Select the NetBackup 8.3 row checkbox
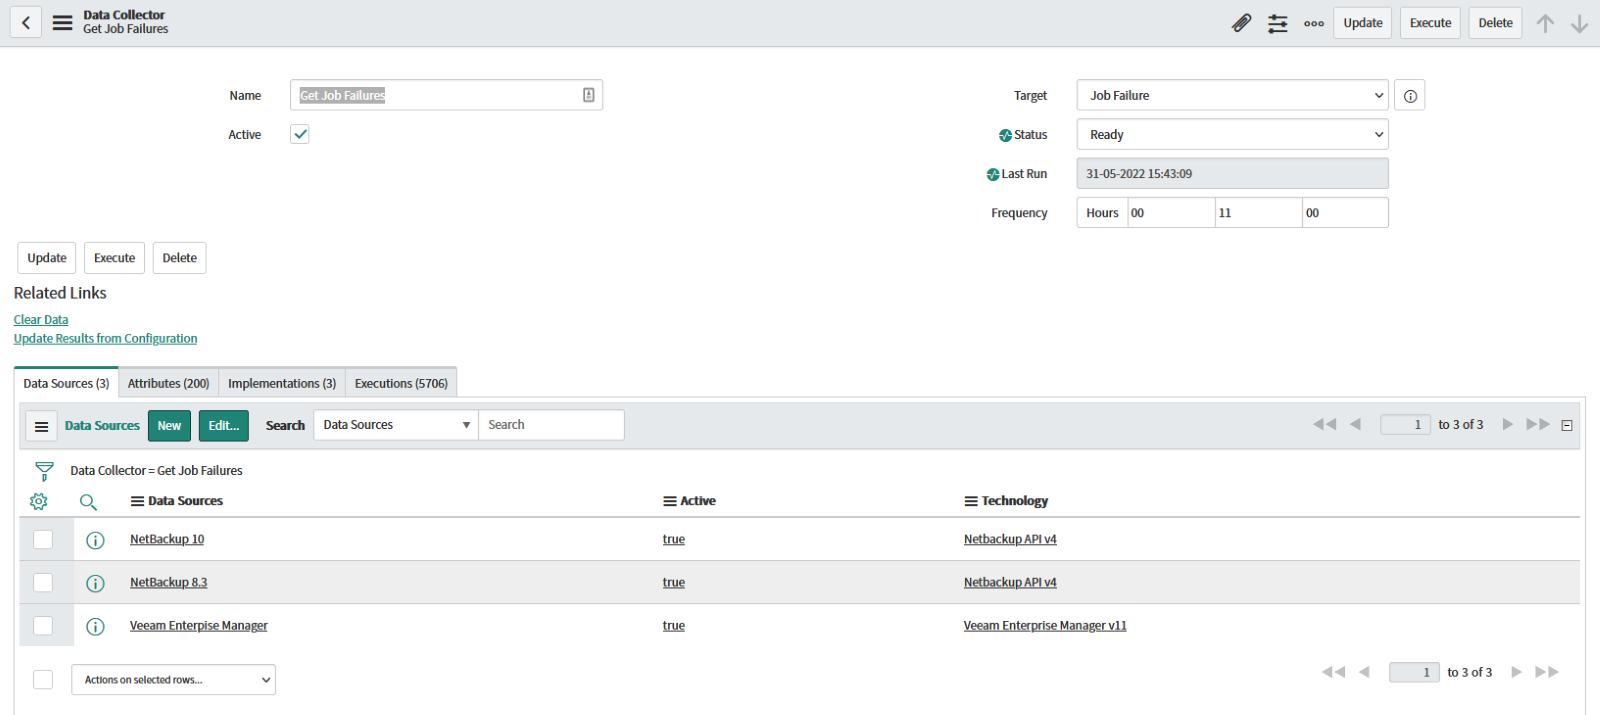Image resolution: width=1600 pixels, height=715 pixels. point(43,583)
